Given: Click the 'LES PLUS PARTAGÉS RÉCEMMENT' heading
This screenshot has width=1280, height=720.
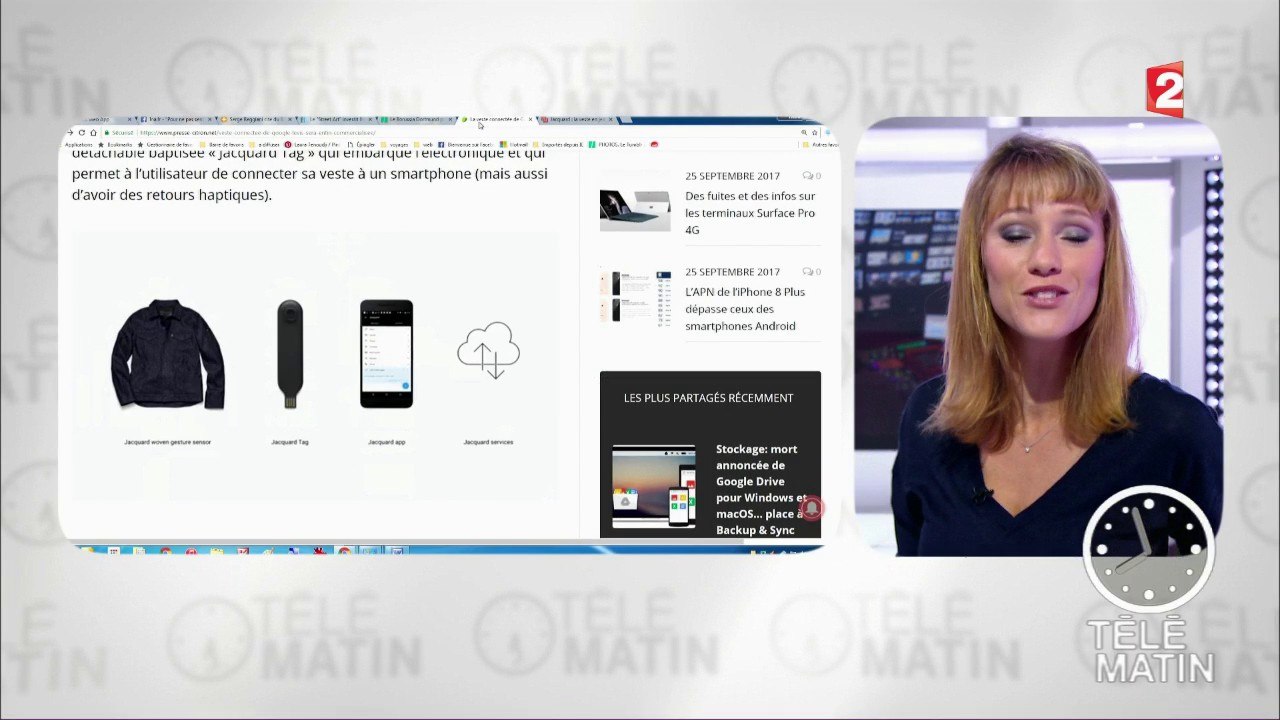Looking at the screenshot, I should point(709,398).
